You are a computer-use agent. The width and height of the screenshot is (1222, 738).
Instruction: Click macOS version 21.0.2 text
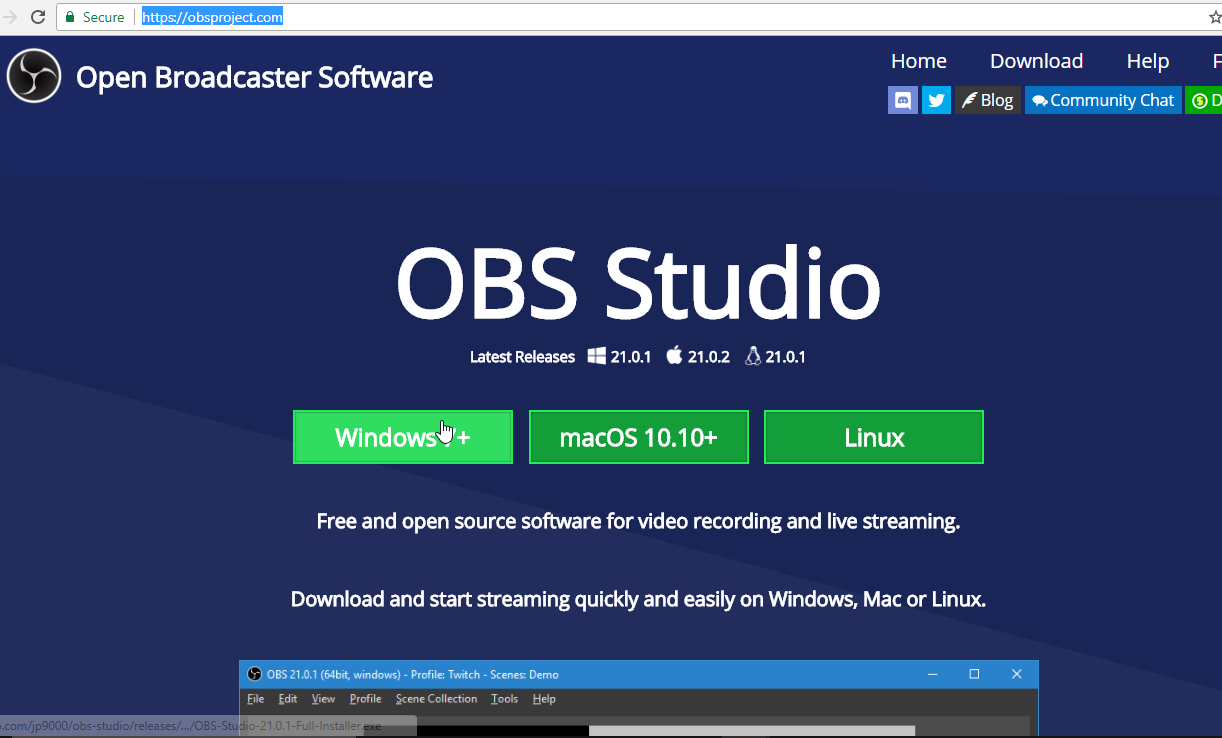click(x=709, y=357)
